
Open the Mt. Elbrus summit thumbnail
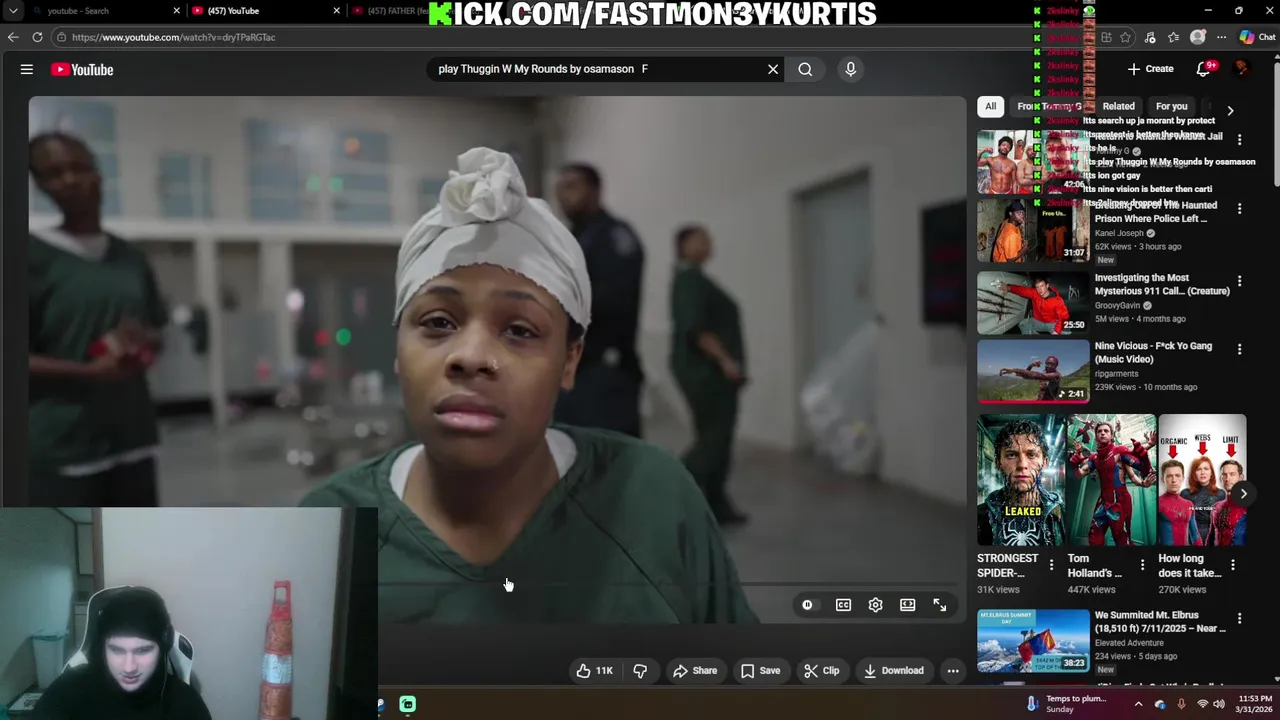pos(1033,640)
